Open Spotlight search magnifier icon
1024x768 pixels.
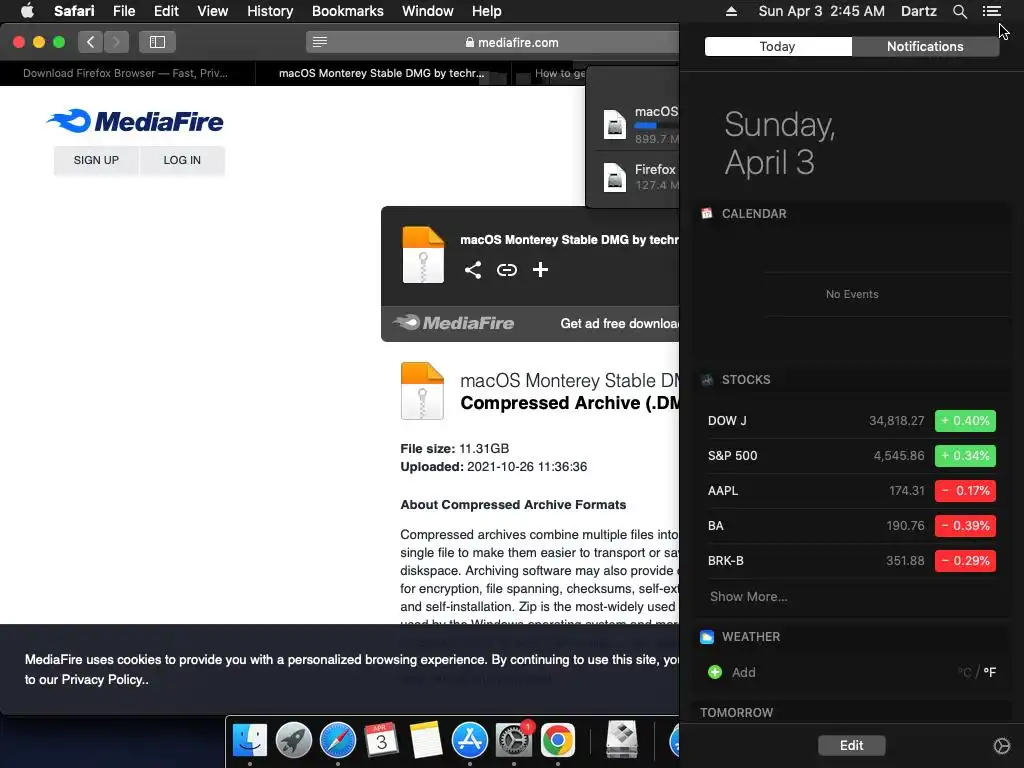pos(959,11)
